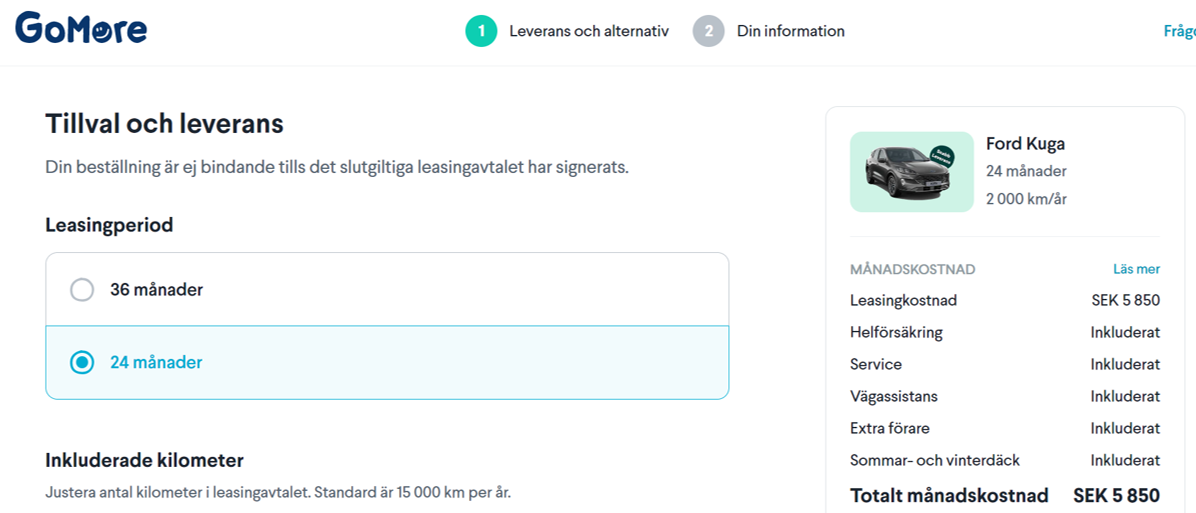Viewport: 1196px width, 513px height.
Task: Click the Sommar- och vinterdäck line item
Action: coord(935,460)
